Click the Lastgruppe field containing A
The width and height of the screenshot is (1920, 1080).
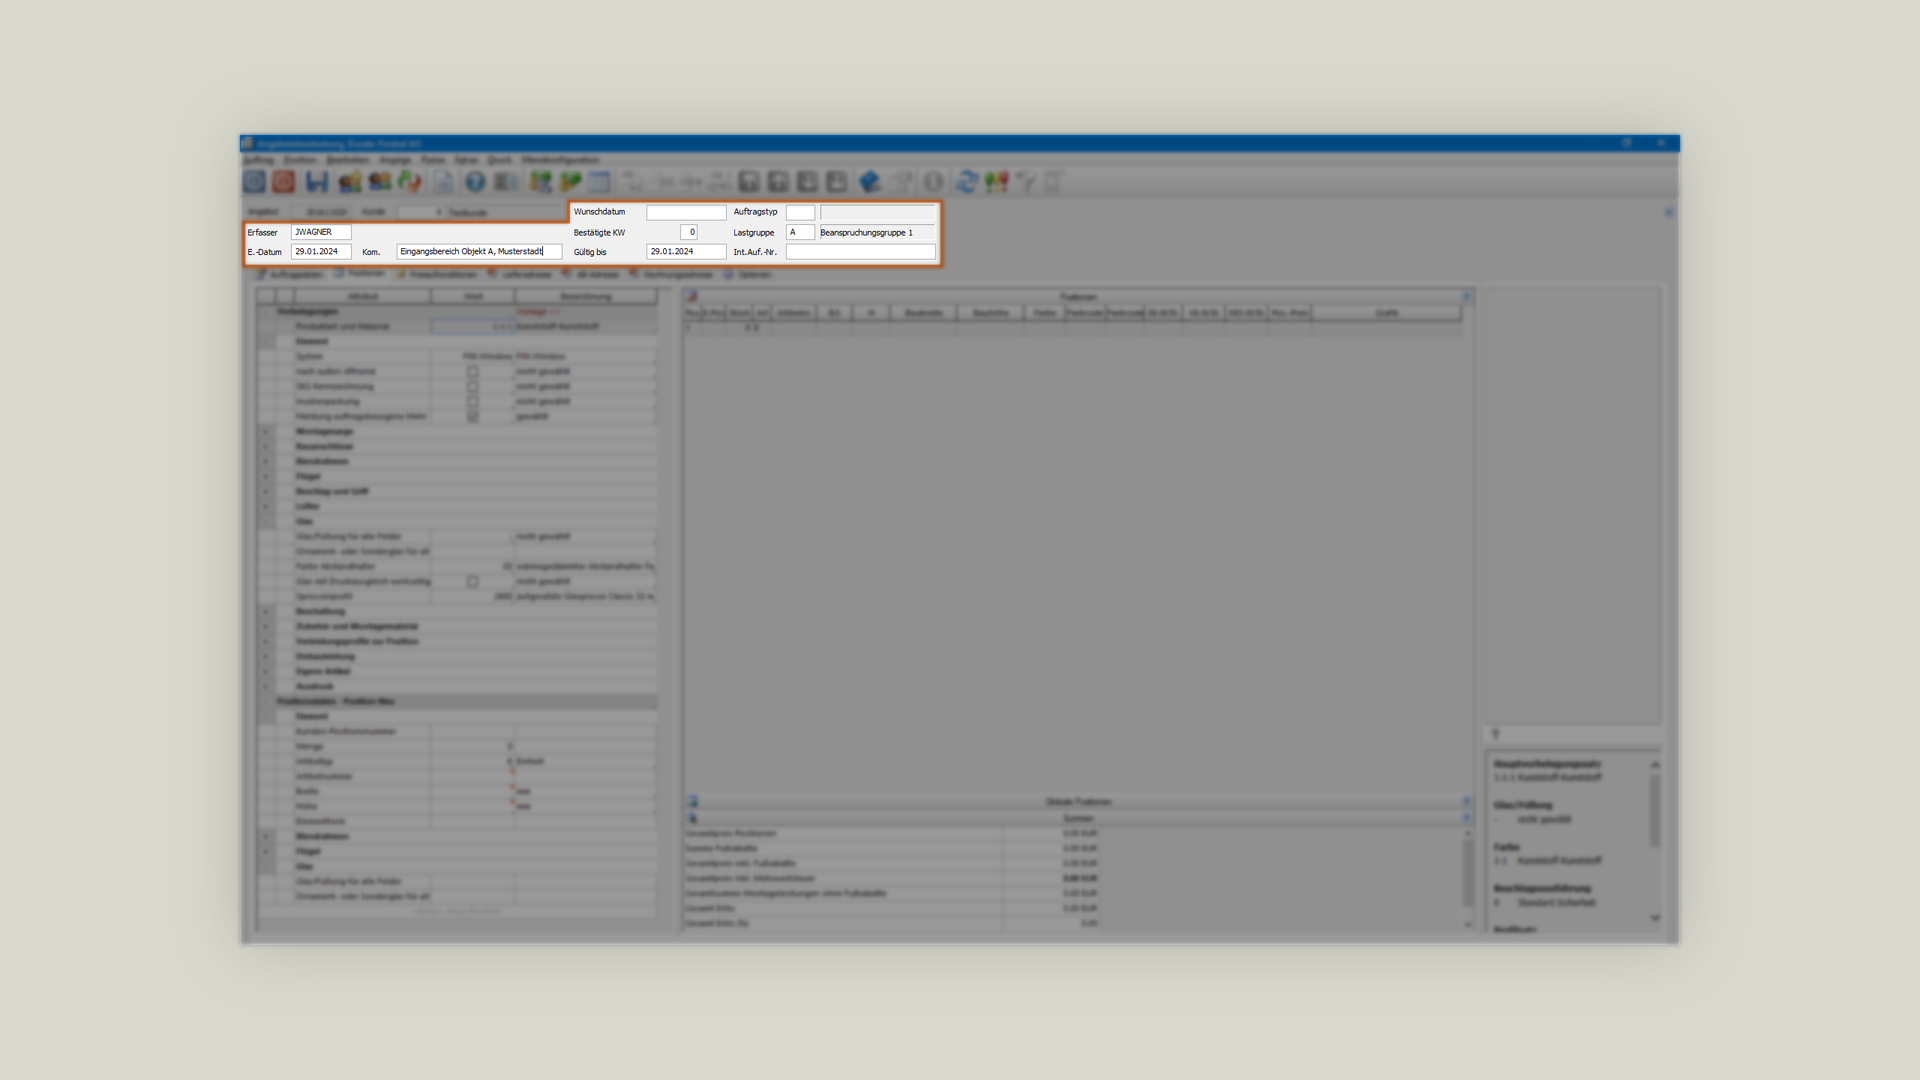click(800, 232)
